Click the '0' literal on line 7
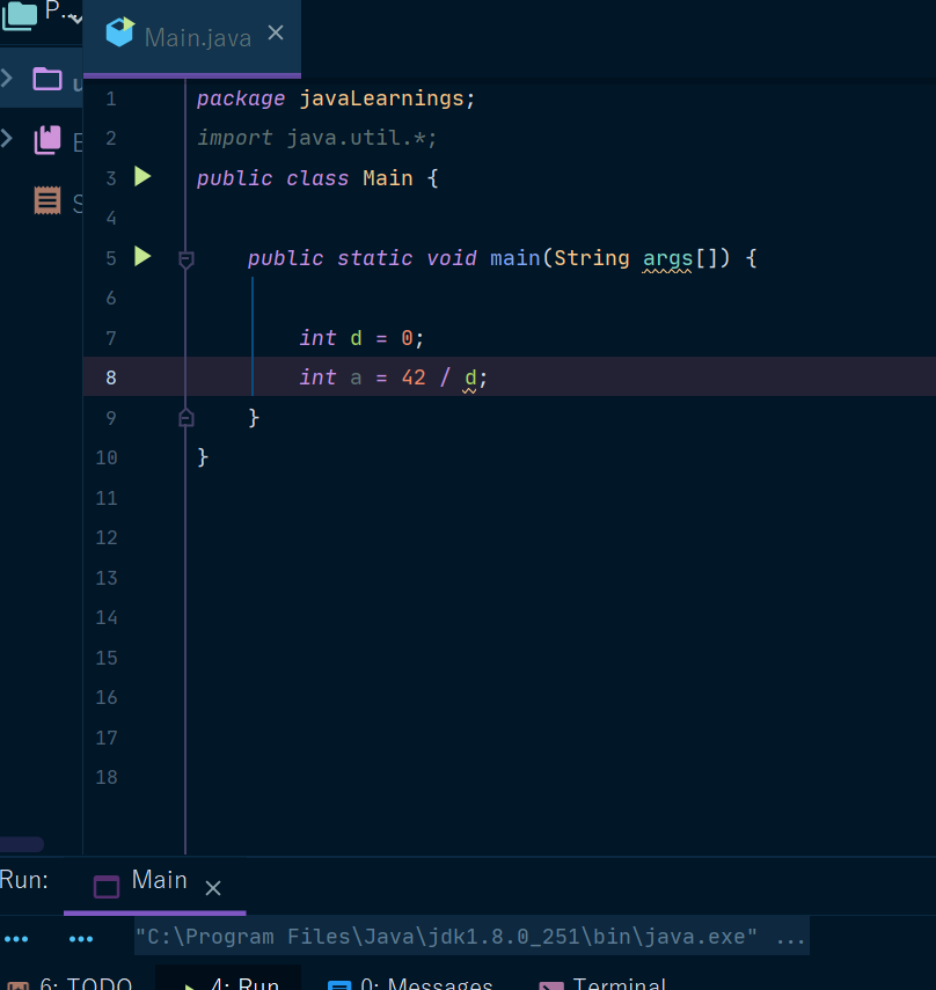Viewport: 936px width, 990px height. pyautogui.click(x=407, y=338)
